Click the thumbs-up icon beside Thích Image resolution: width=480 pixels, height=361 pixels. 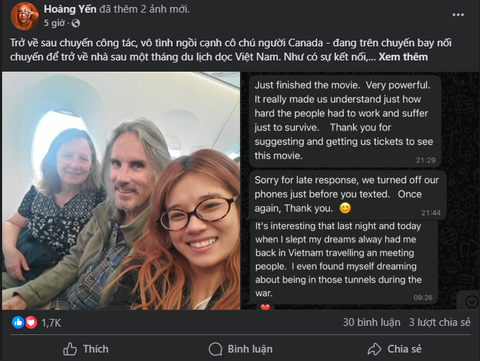pyautogui.click(x=70, y=349)
